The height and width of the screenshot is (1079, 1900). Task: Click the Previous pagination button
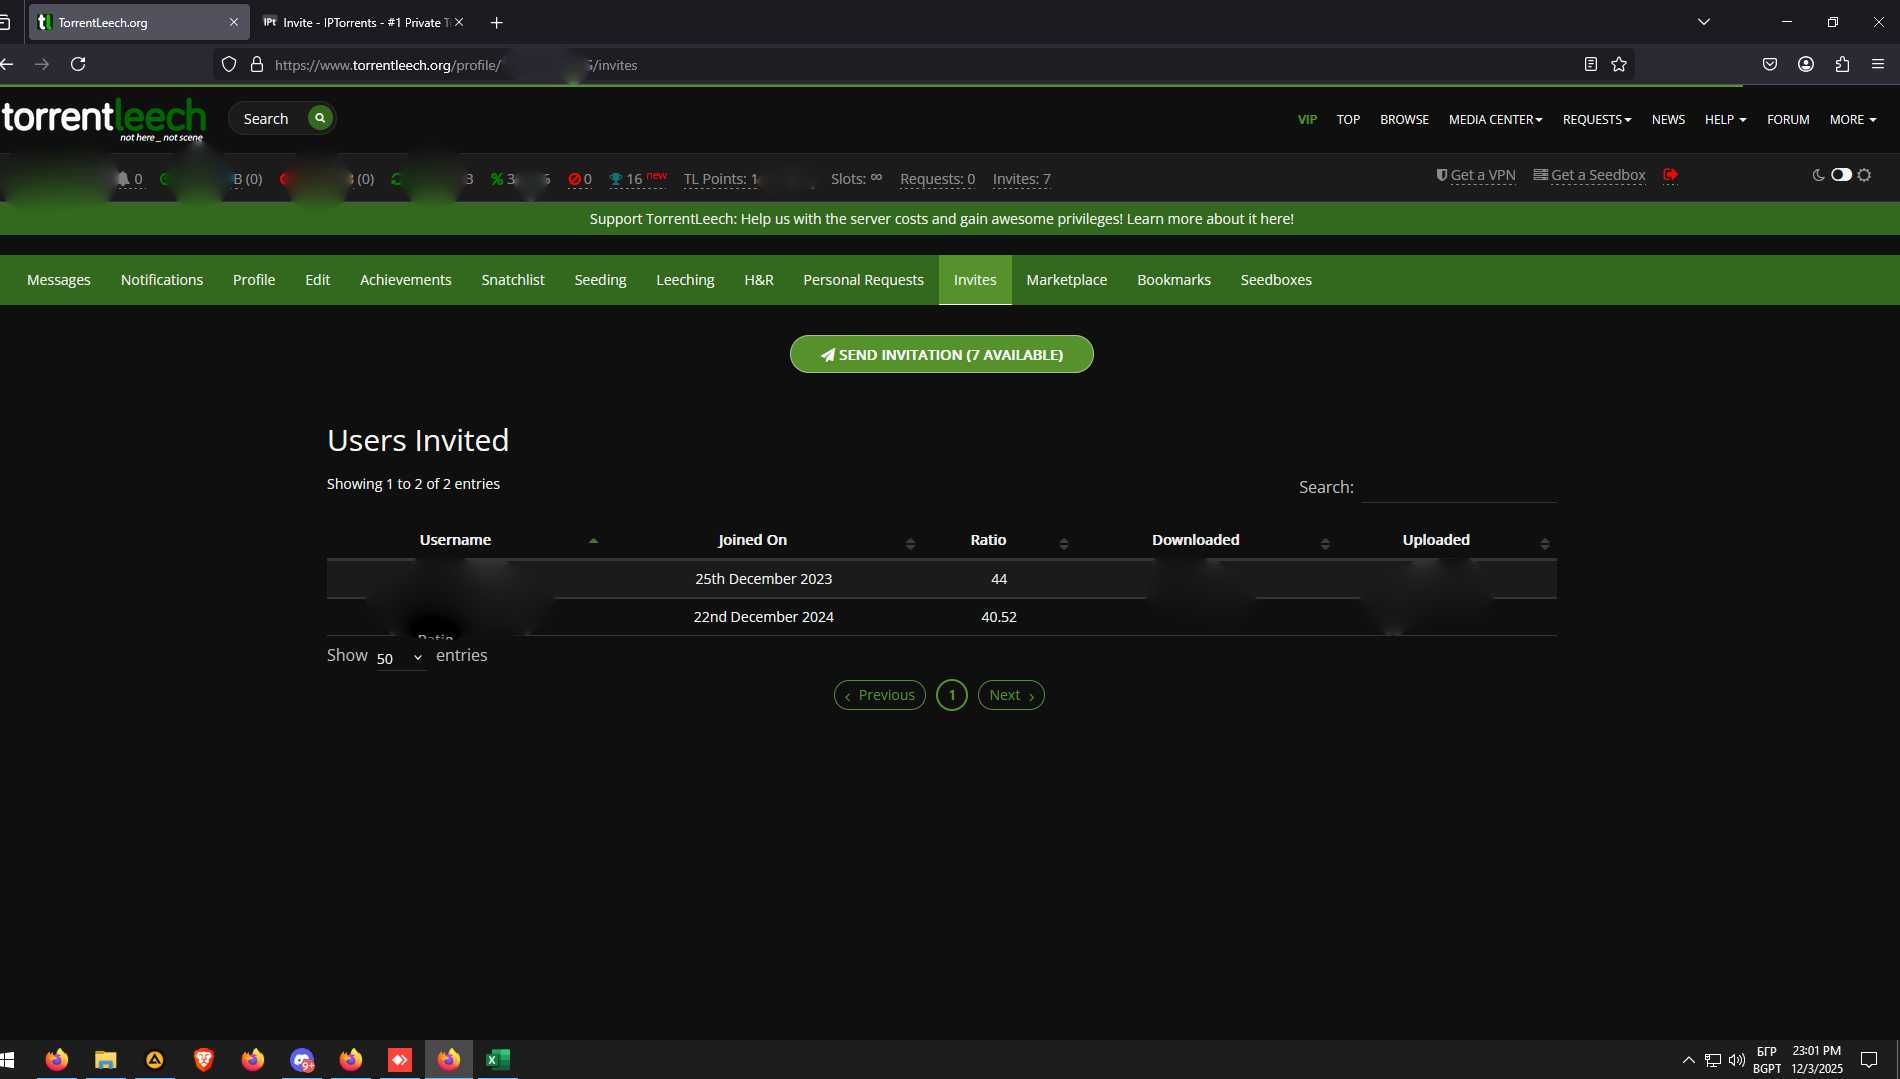(x=880, y=695)
